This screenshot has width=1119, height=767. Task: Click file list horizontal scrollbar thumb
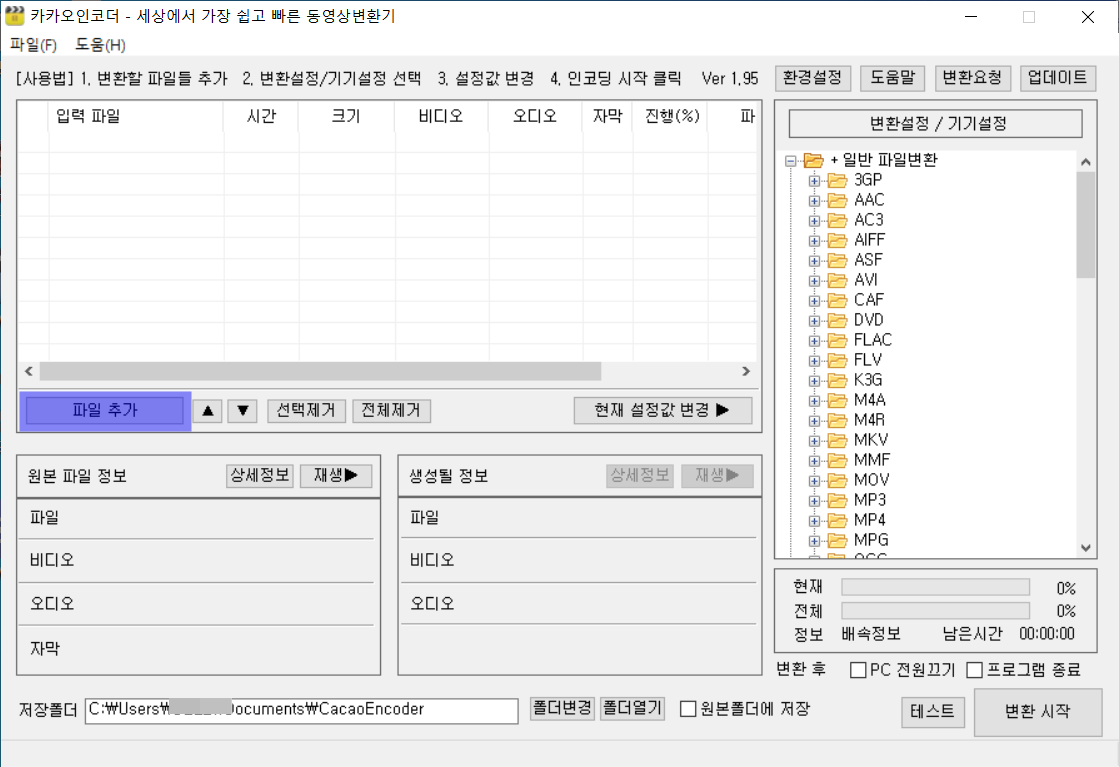[320, 371]
